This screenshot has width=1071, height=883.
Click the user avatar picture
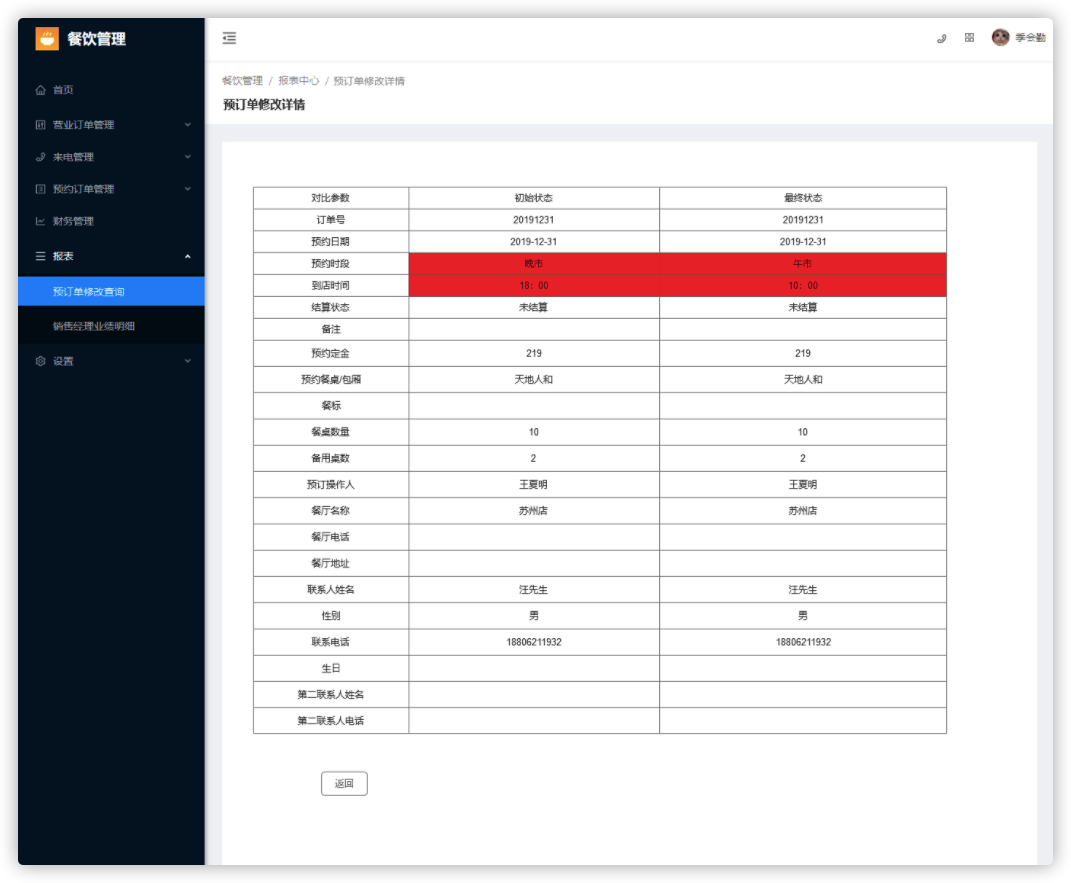[x=1001, y=38]
